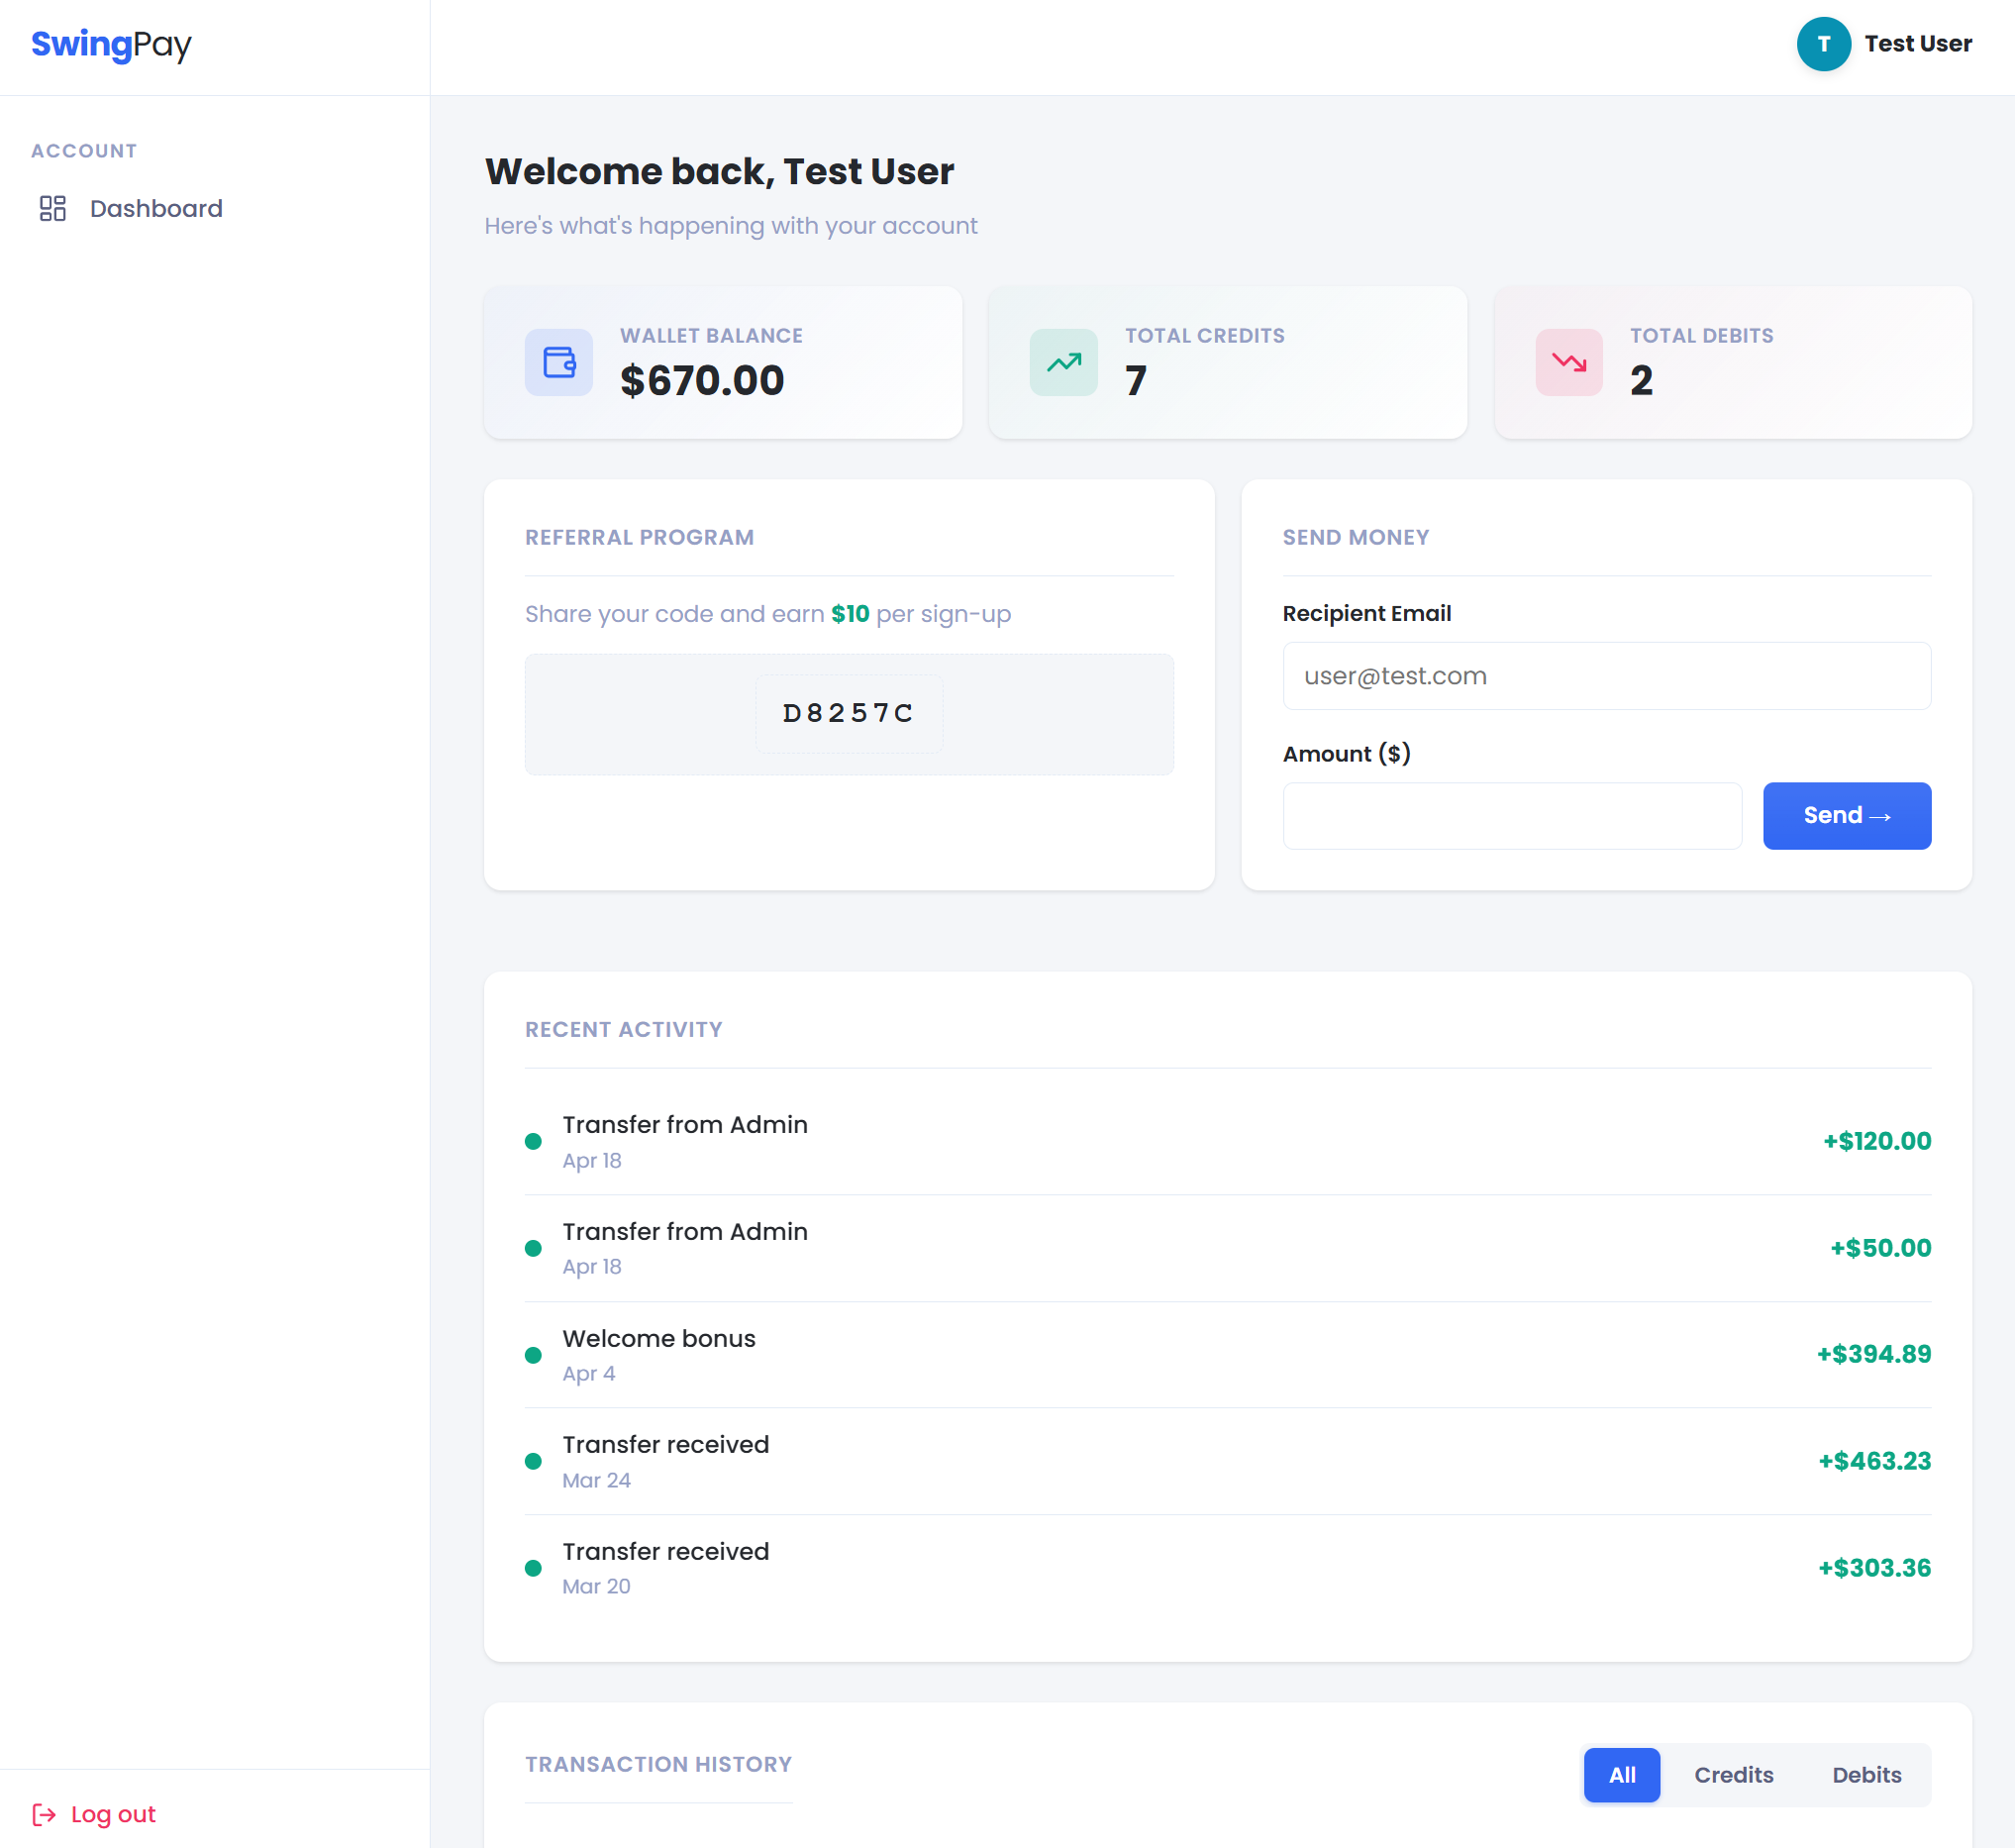Select the Dashboard grid icon
Image resolution: width=2015 pixels, height=1848 pixels.
coord(53,209)
